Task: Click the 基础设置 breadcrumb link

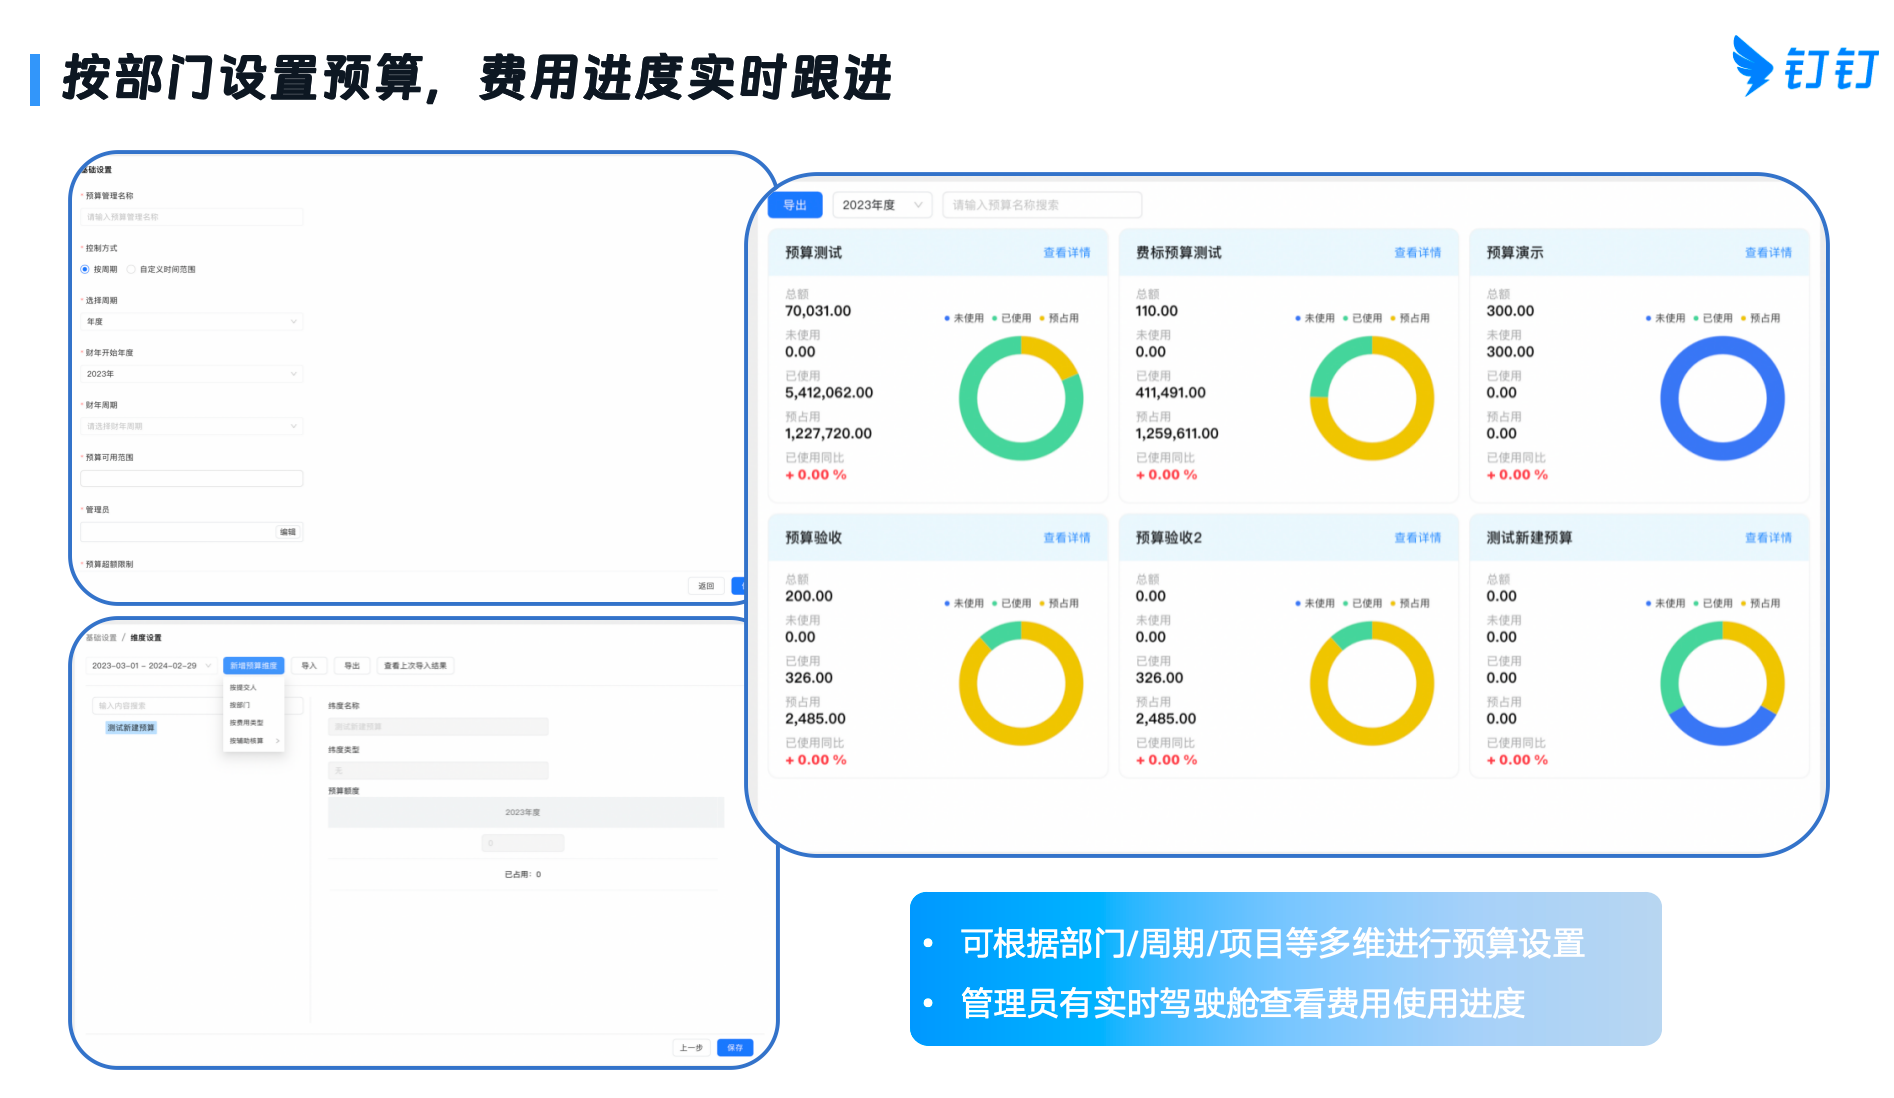Action: (101, 638)
